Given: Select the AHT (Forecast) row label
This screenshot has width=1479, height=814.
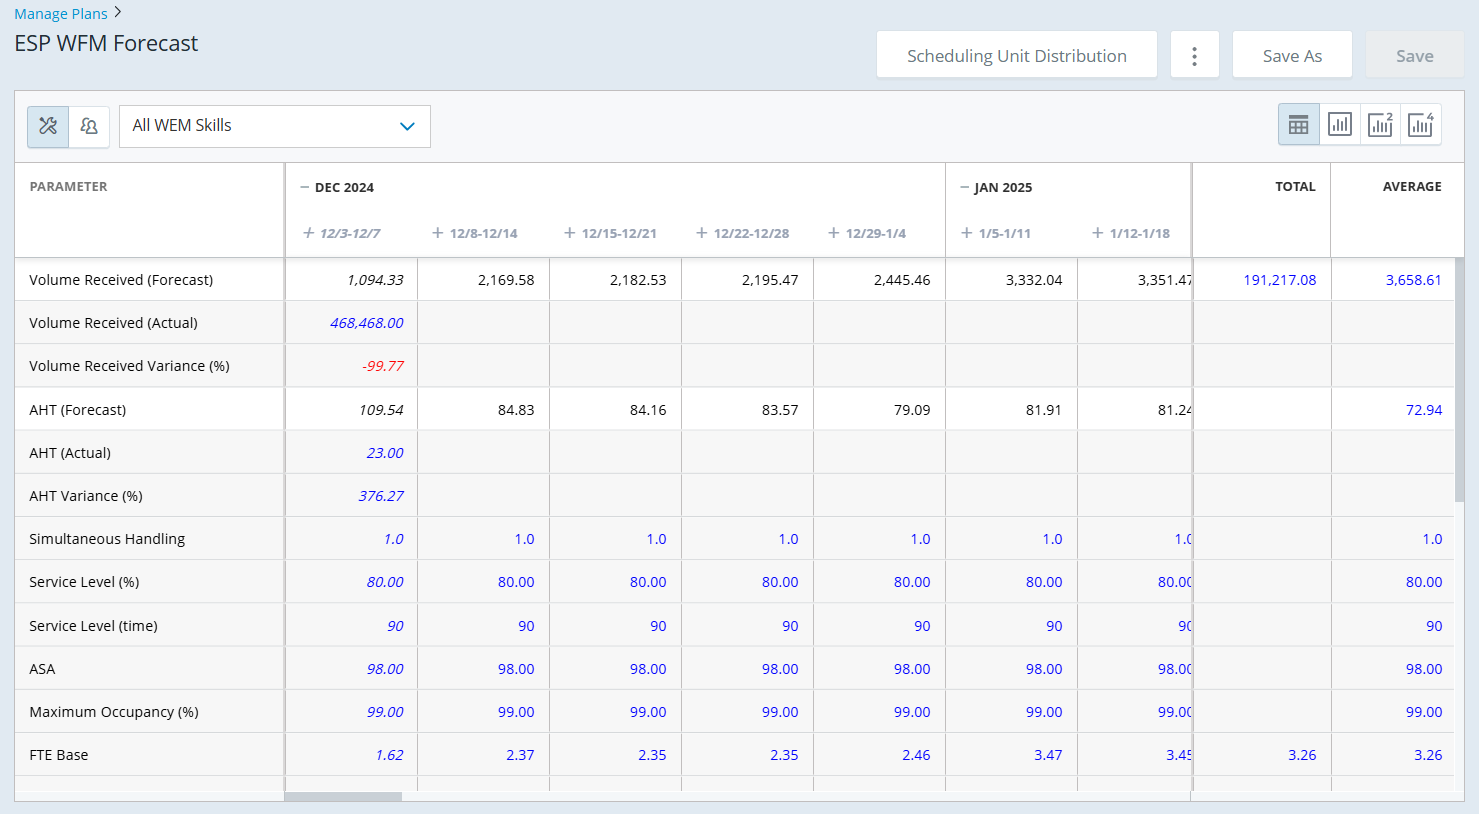Looking at the screenshot, I should 77,410.
